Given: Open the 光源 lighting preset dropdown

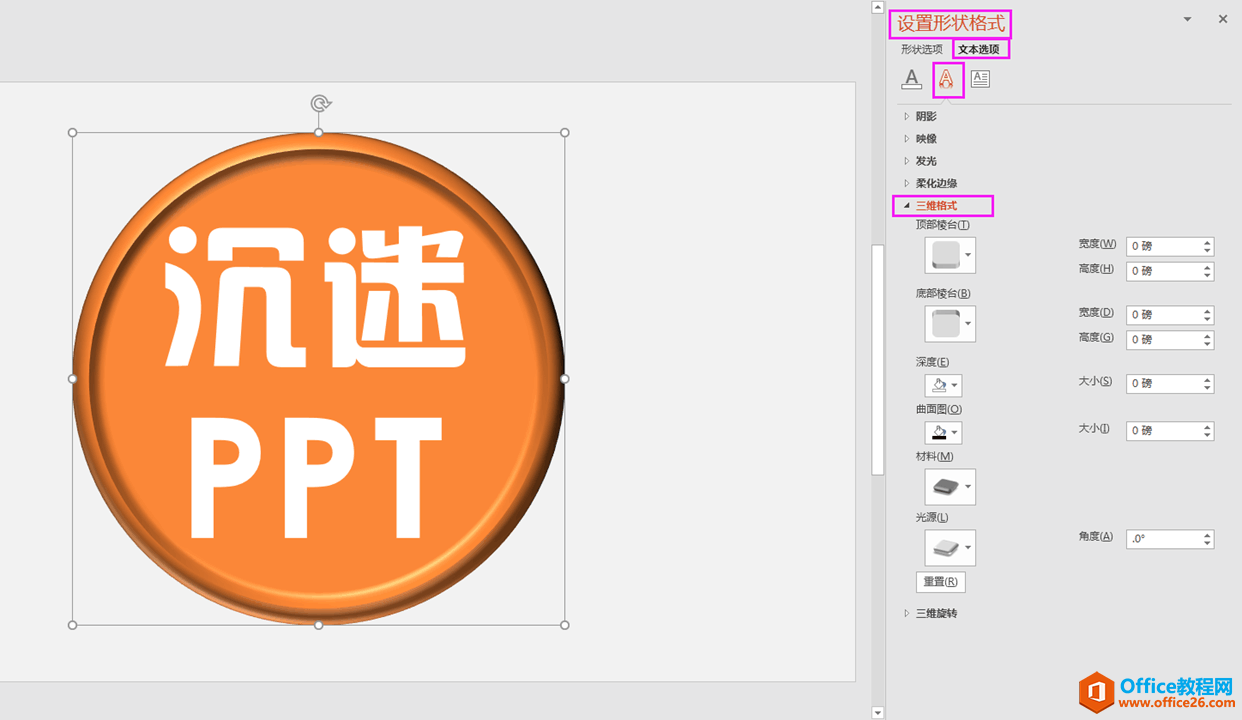Looking at the screenshot, I should tap(950, 548).
